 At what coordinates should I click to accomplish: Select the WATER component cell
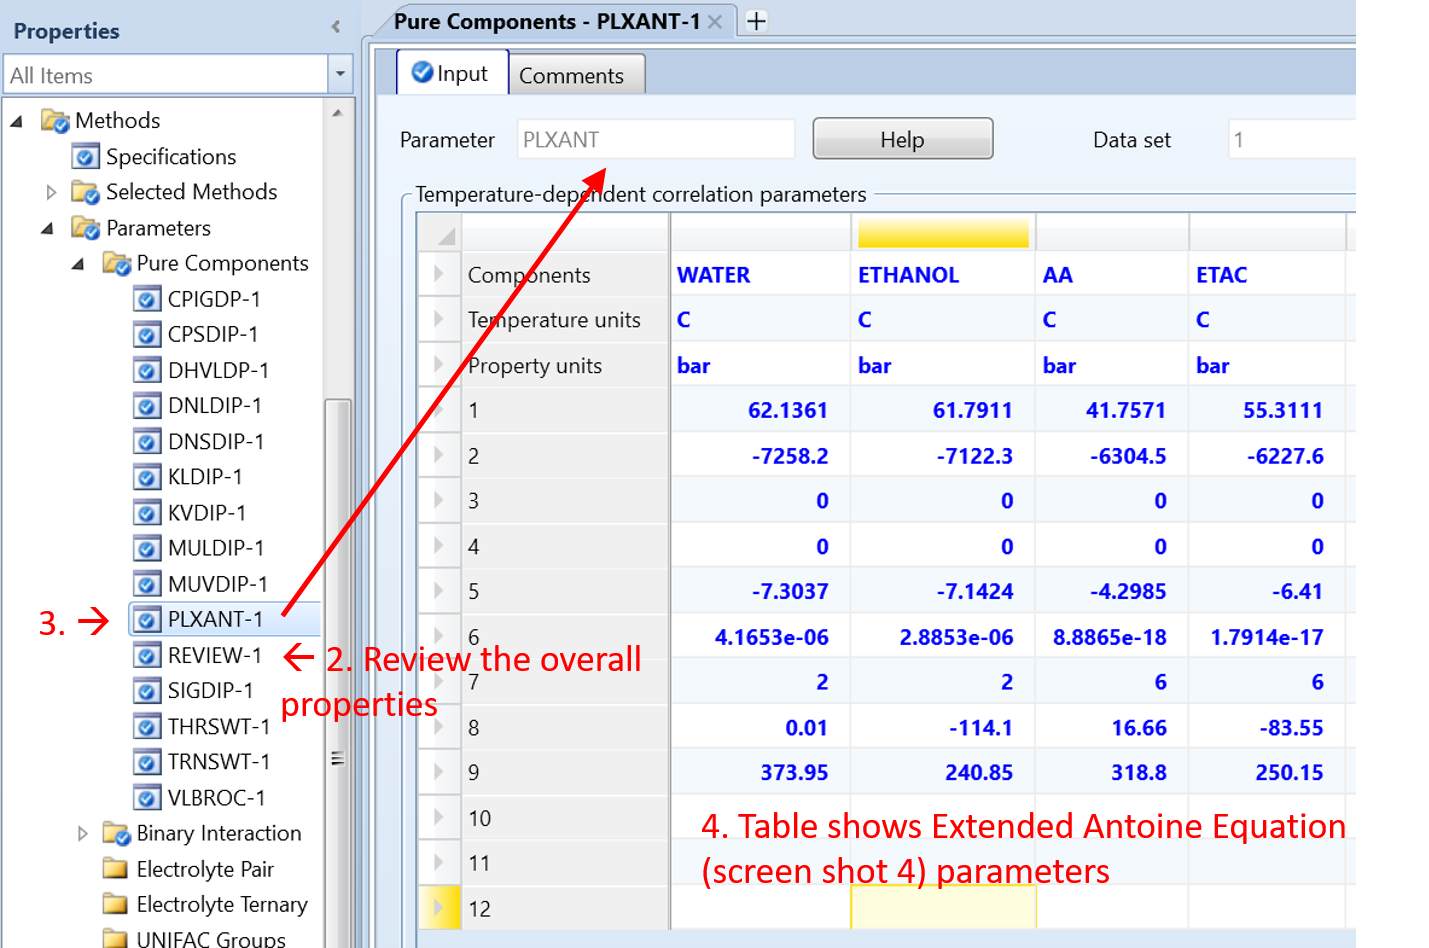tap(759, 275)
